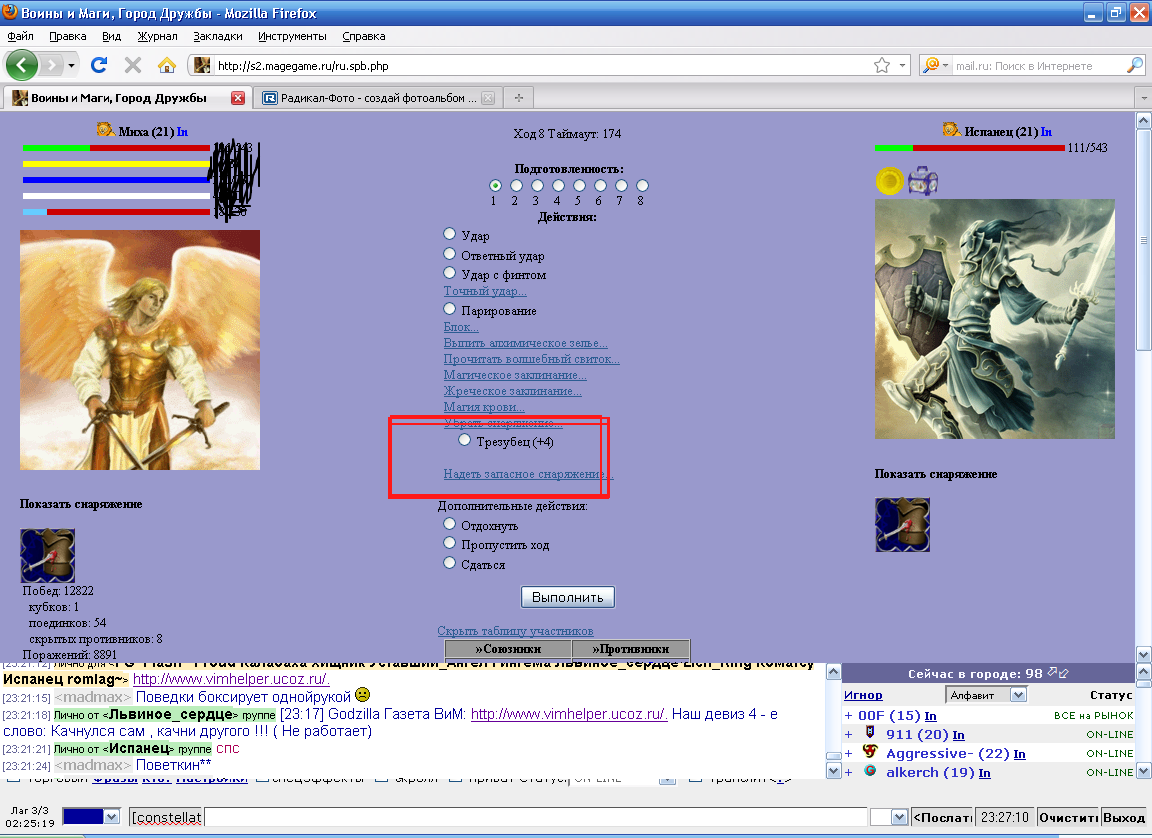Open the list-all-tabs dropdown arrow
This screenshot has height=838, width=1152.
pyautogui.click(x=1143, y=98)
